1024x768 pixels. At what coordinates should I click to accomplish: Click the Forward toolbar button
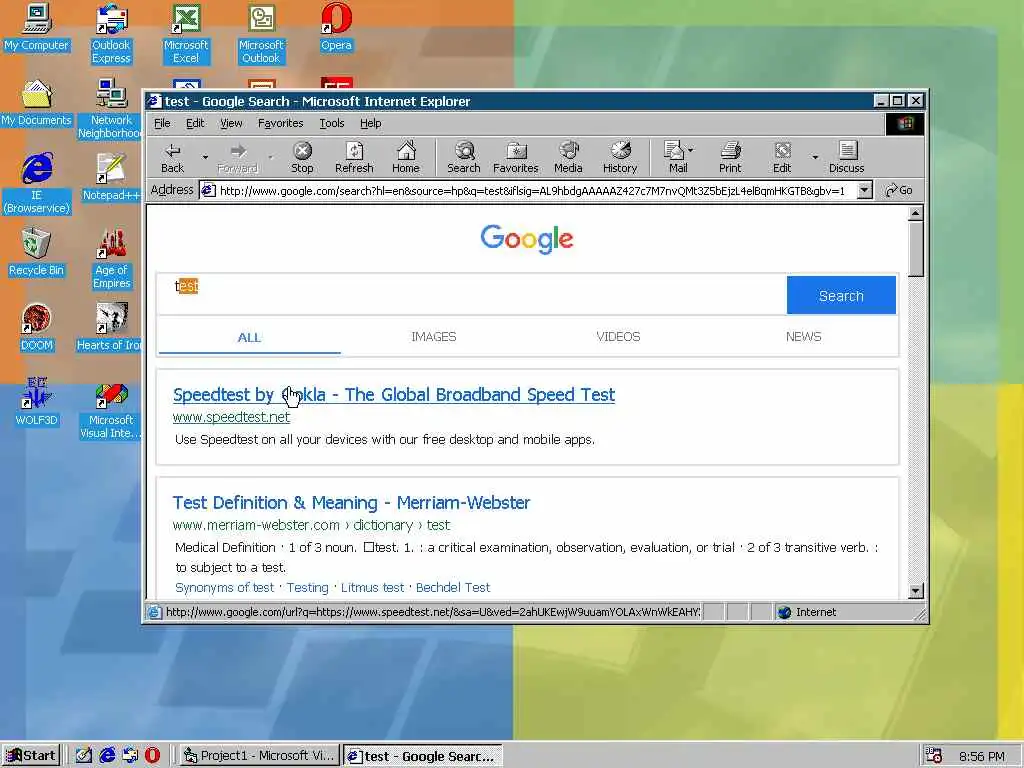pyautogui.click(x=238, y=158)
